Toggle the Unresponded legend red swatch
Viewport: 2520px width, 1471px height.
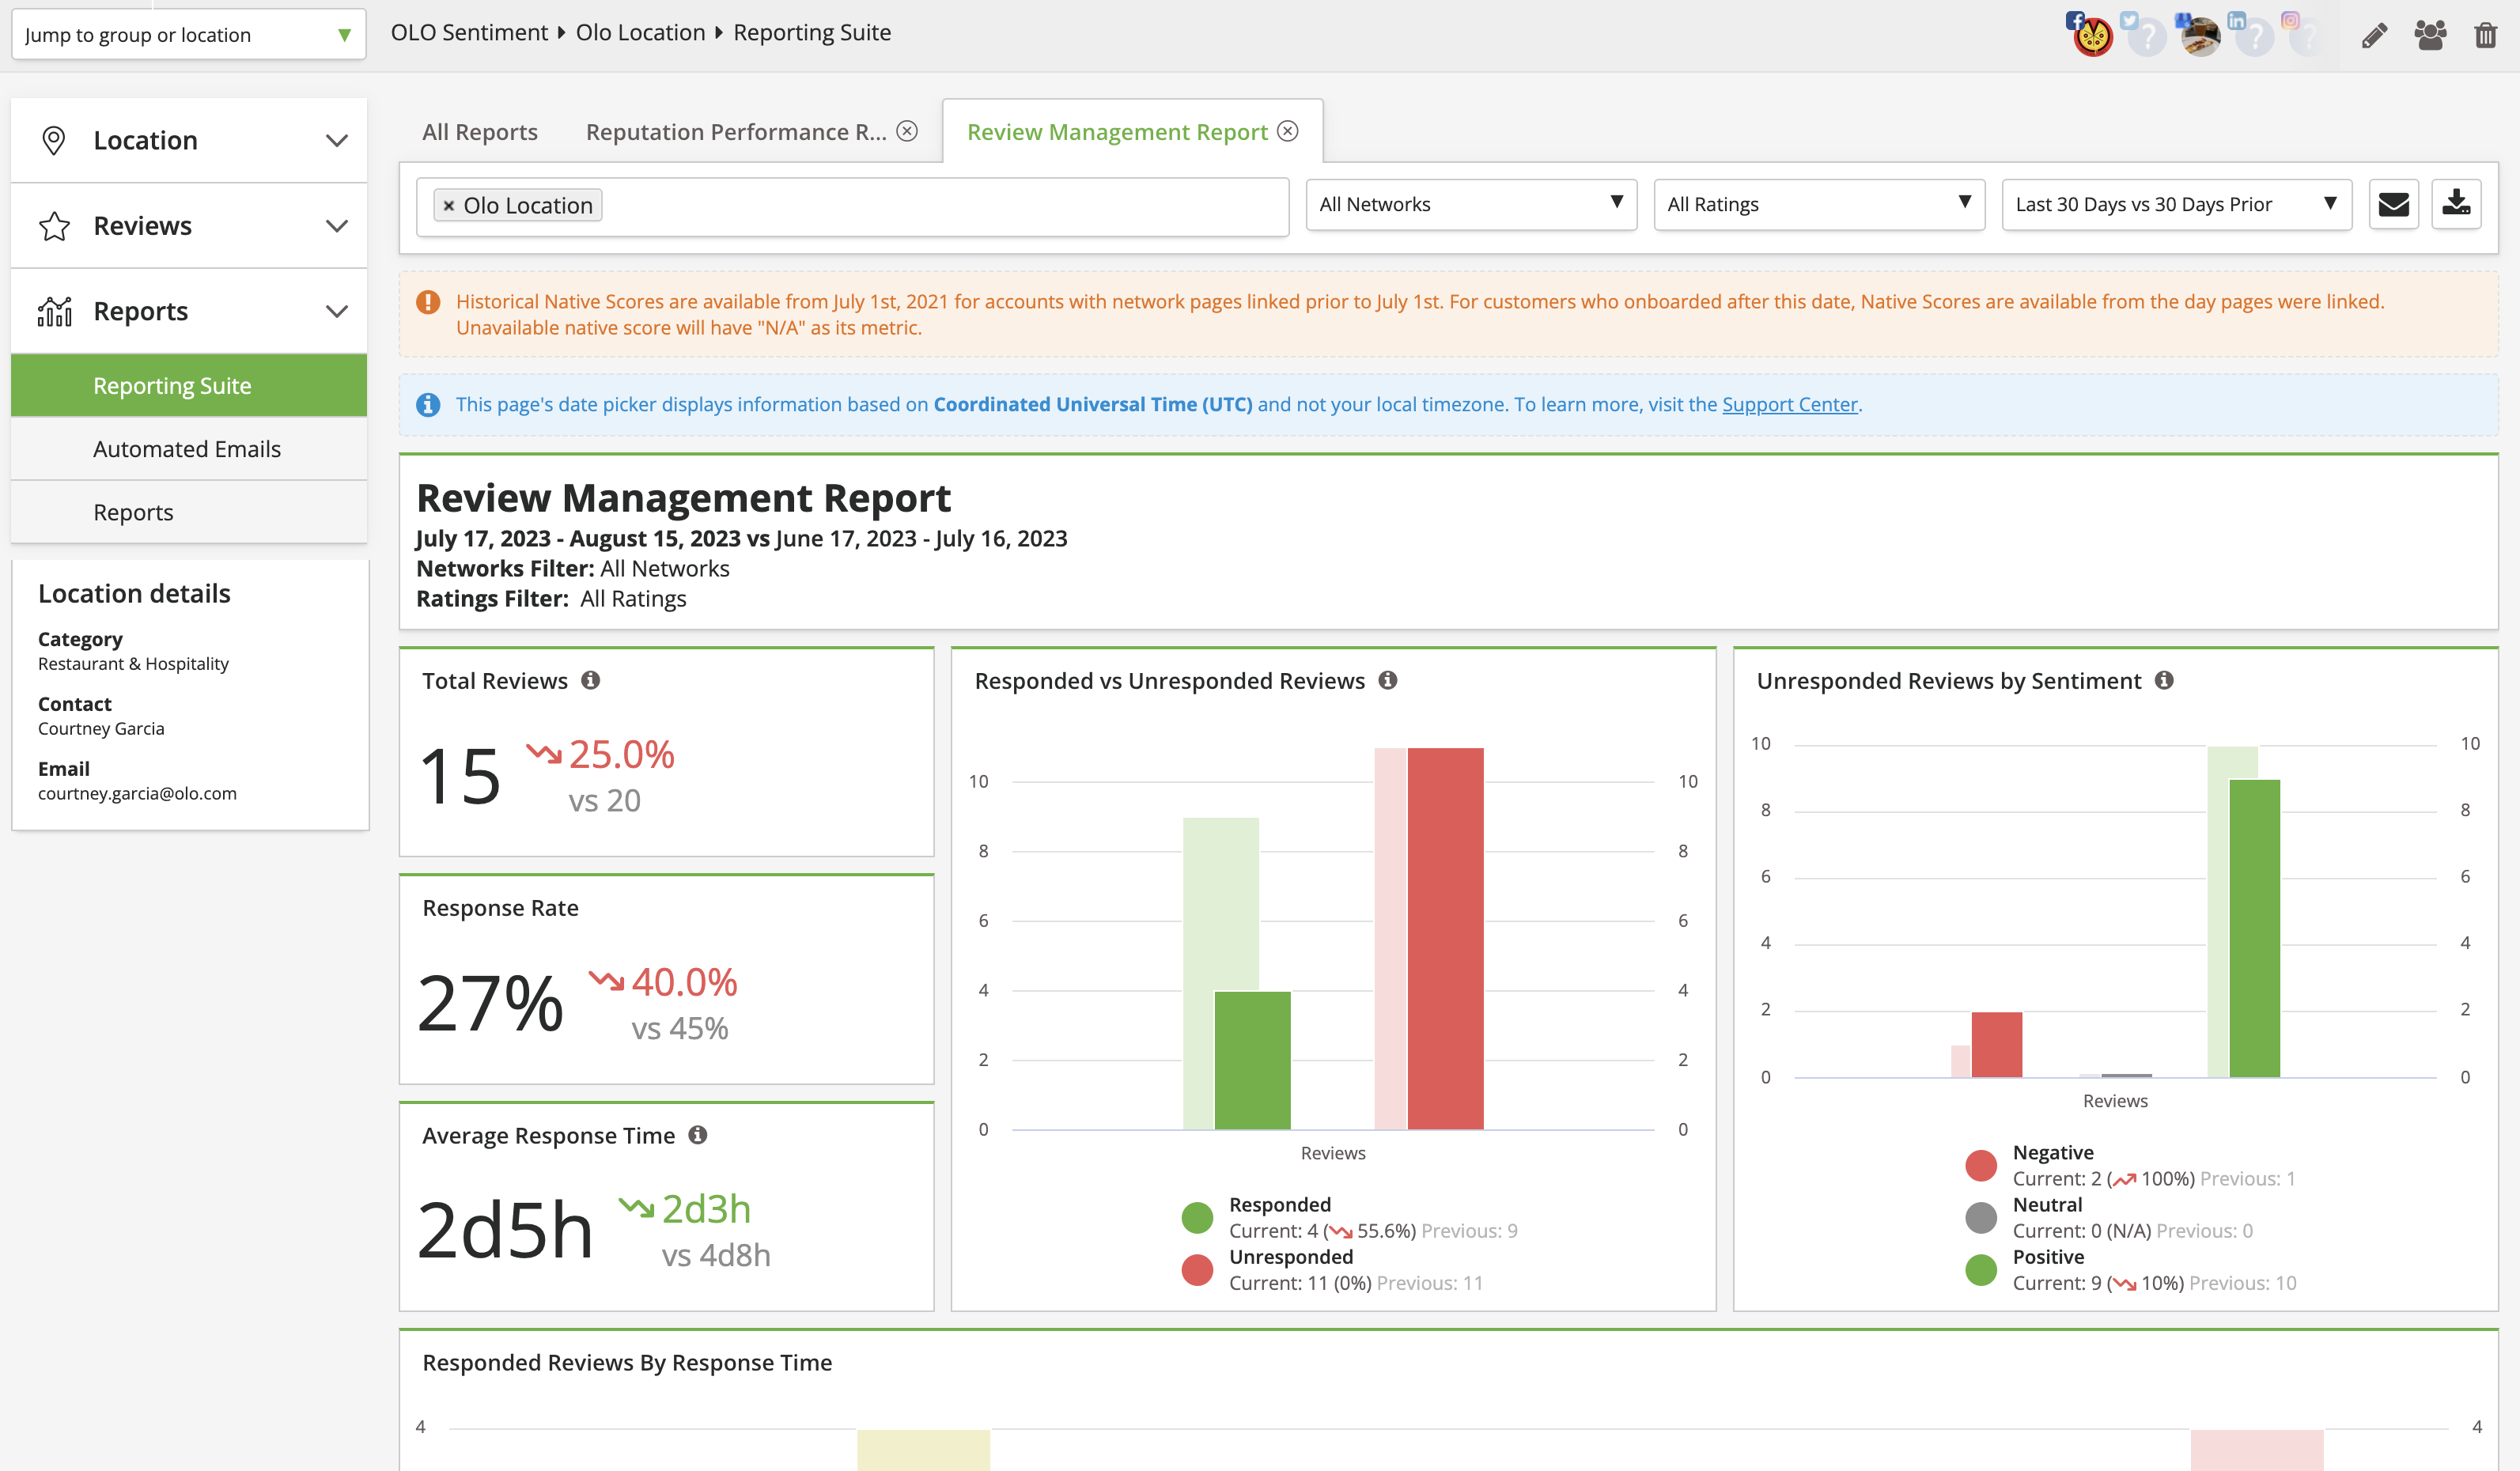(1197, 1269)
